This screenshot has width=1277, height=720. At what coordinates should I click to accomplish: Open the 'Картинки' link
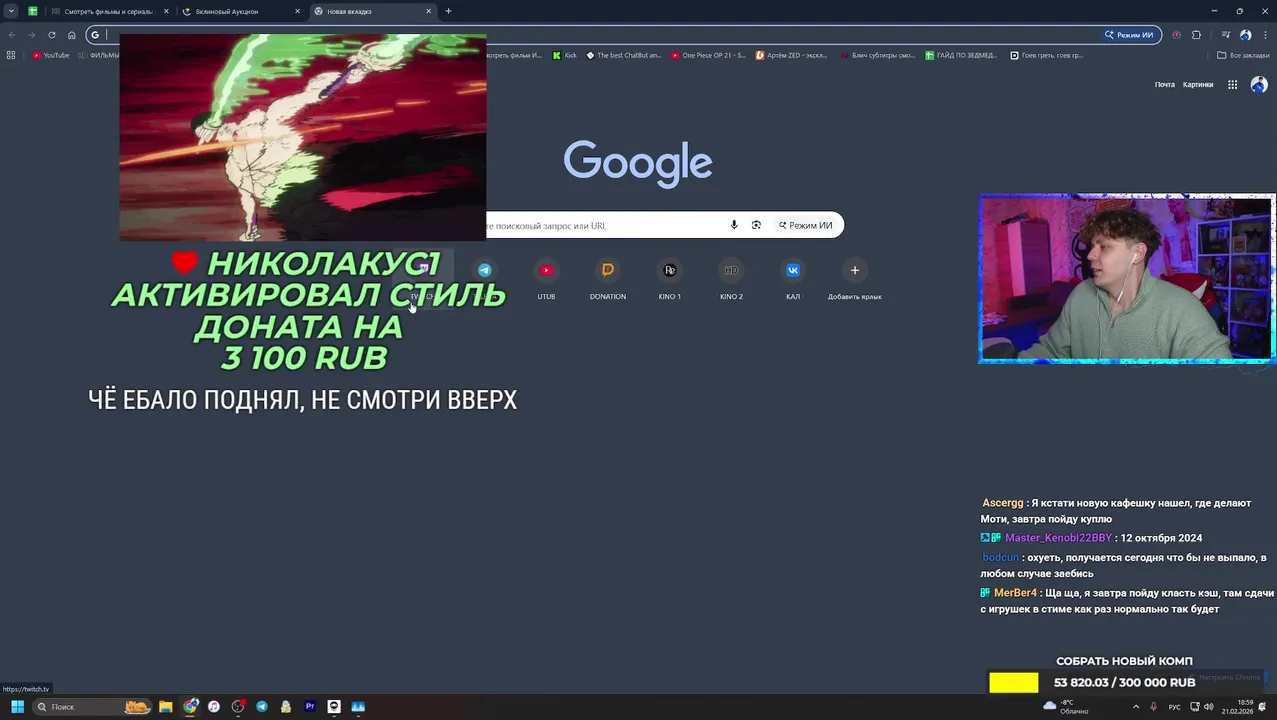coord(1198,85)
